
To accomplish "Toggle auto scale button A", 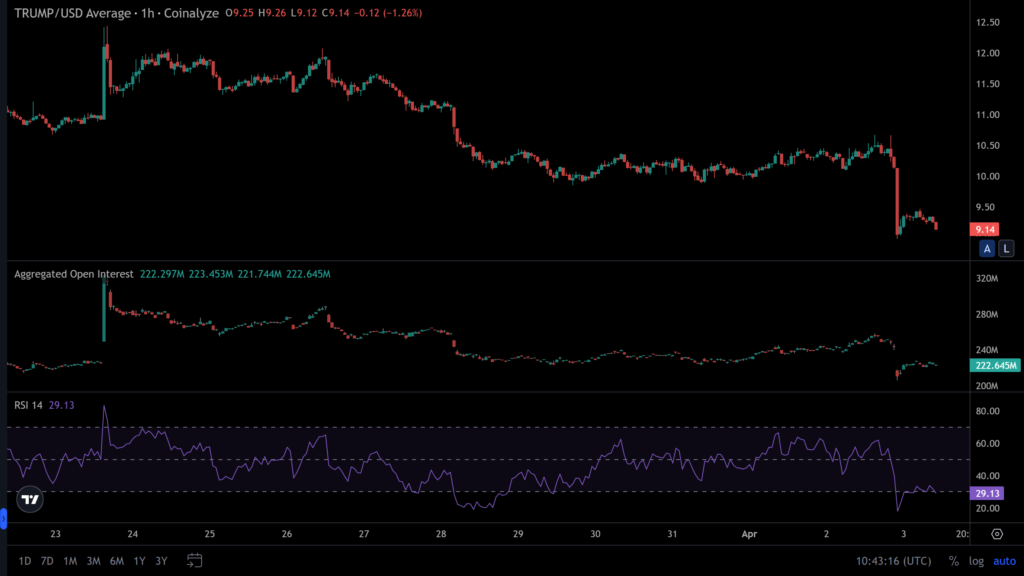I will pos(987,249).
